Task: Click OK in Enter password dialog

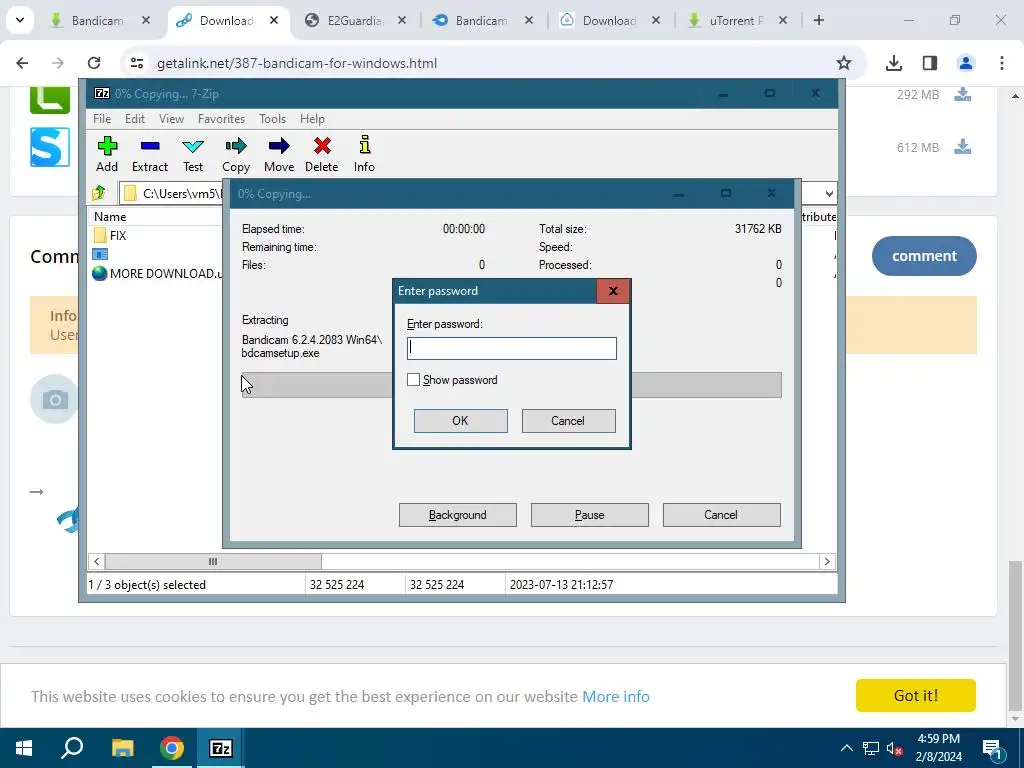Action: tap(460, 421)
